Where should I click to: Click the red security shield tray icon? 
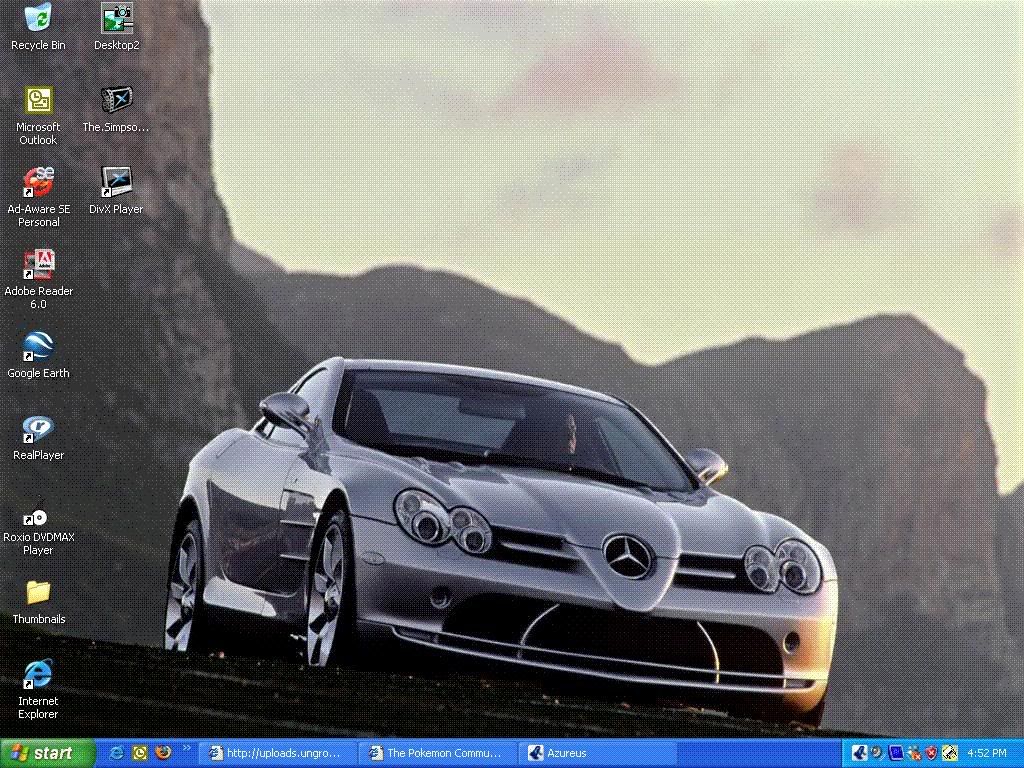point(932,753)
